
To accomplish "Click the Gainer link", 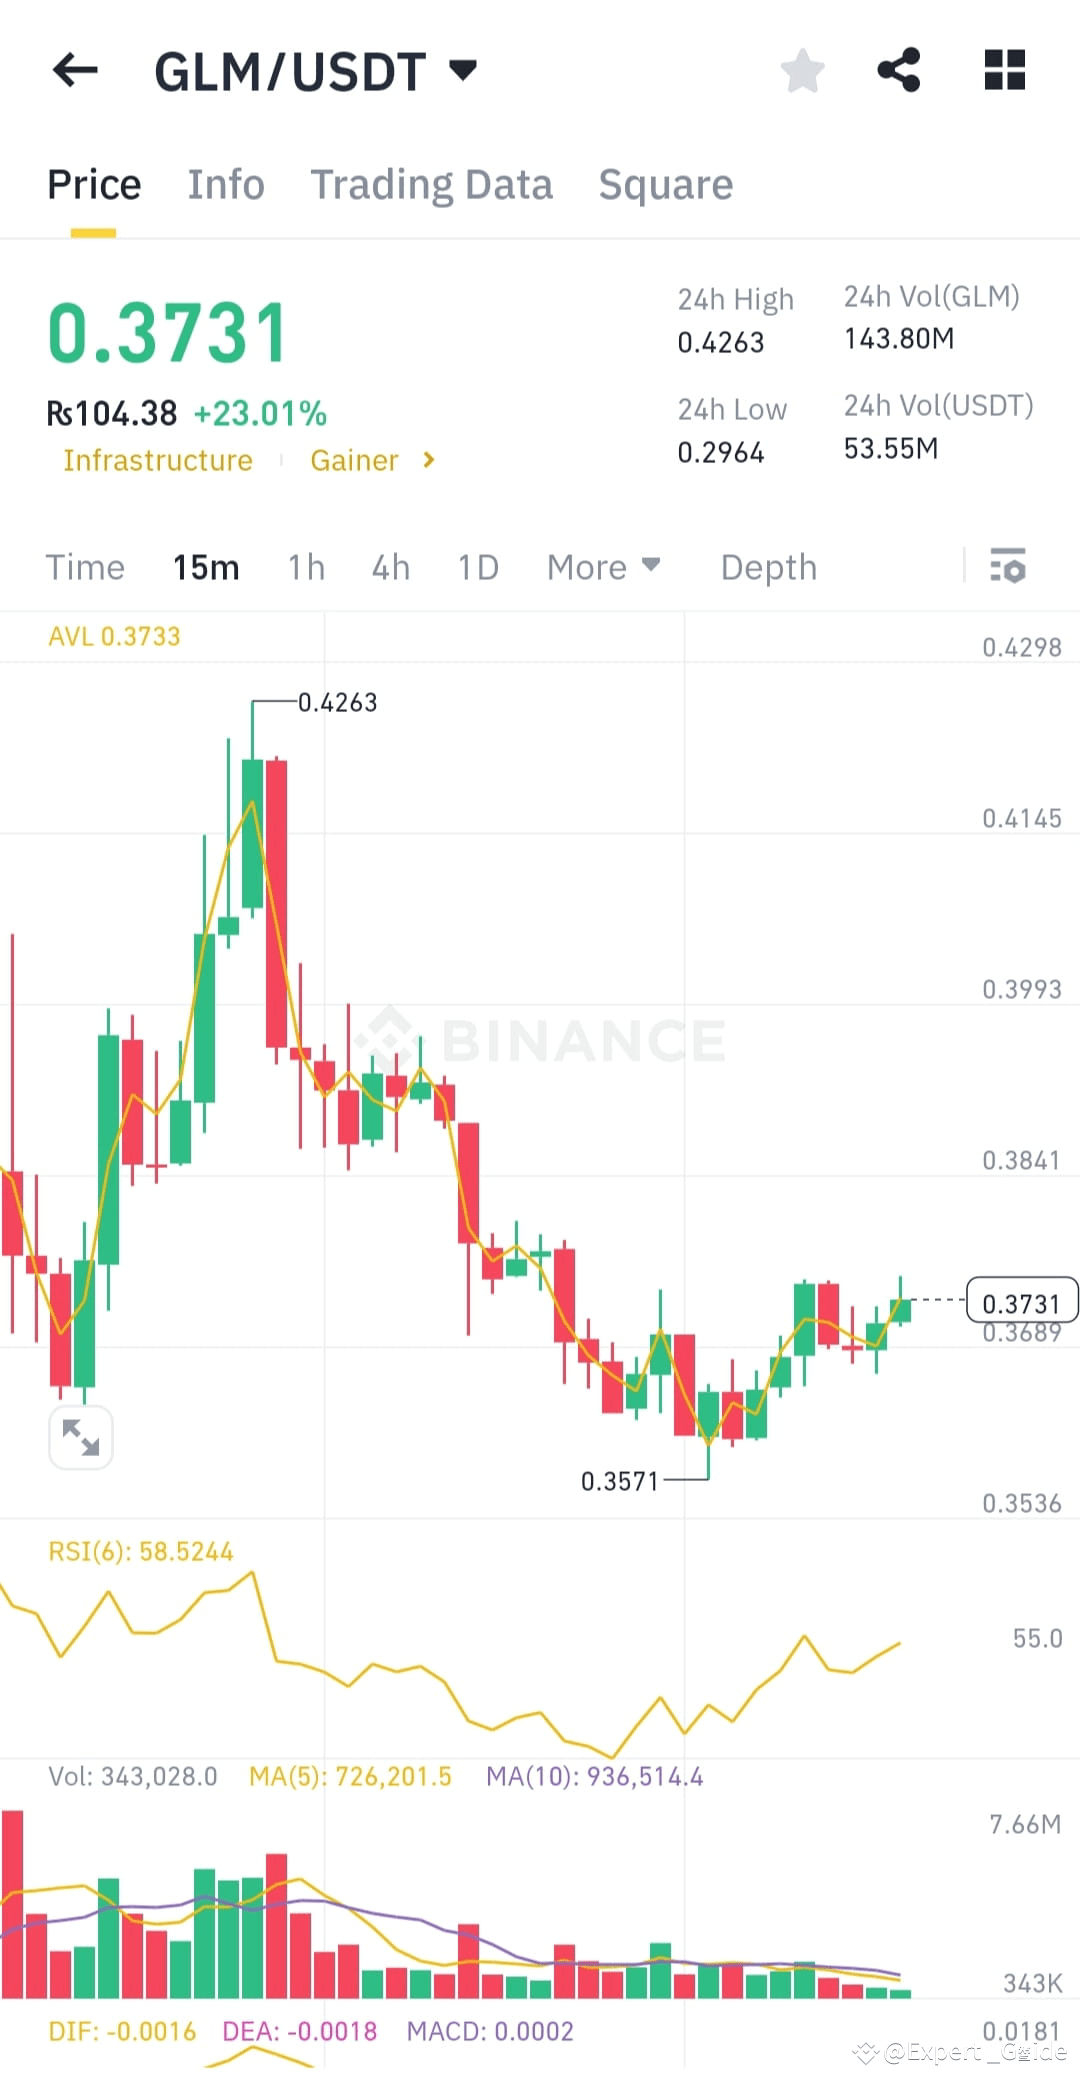I will 355,460.
